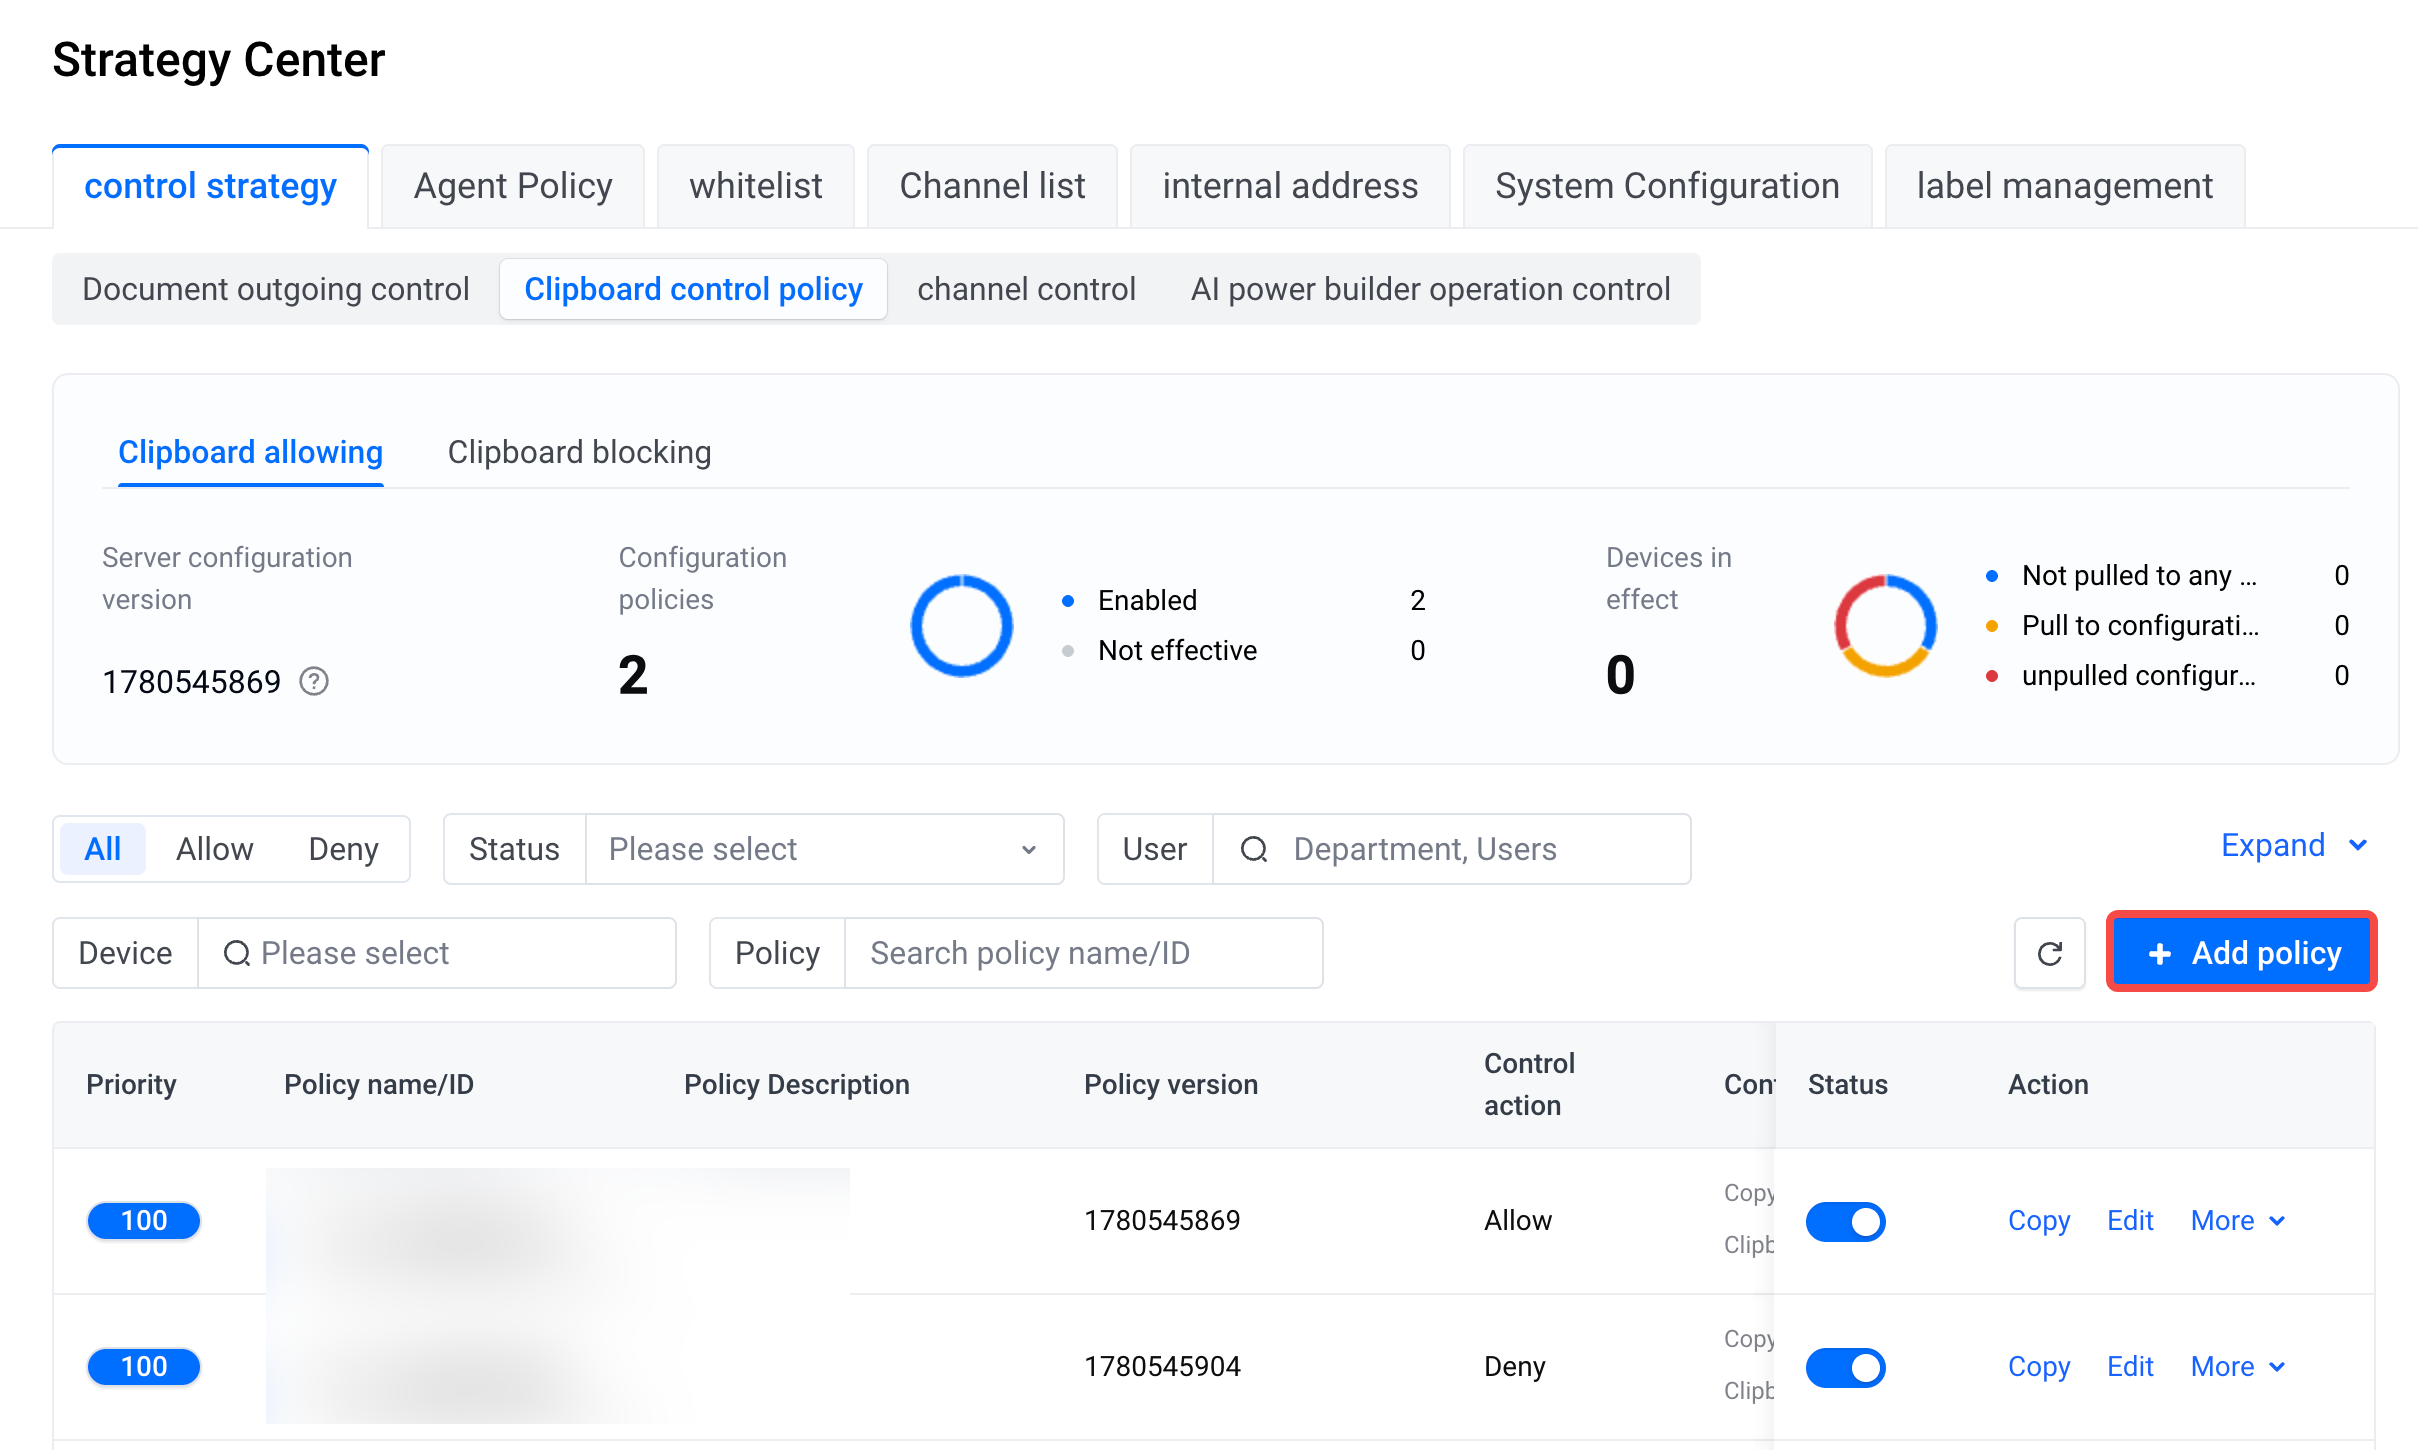Viewport: 2418px width, 1450px height.
Task: Click priority badge 100 in Allow row
Action: [x=144, y=1221]
